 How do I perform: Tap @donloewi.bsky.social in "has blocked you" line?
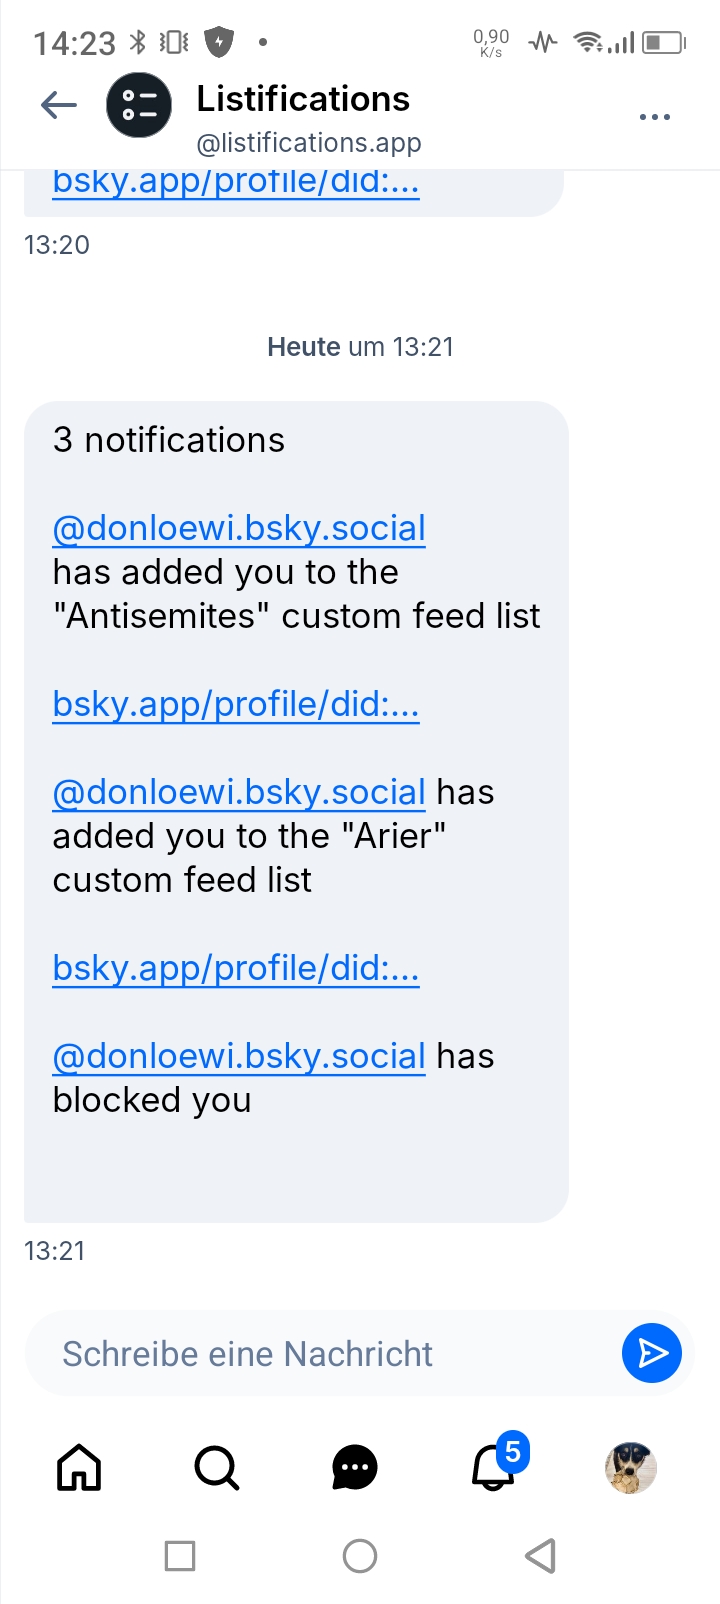(239, 1056)
